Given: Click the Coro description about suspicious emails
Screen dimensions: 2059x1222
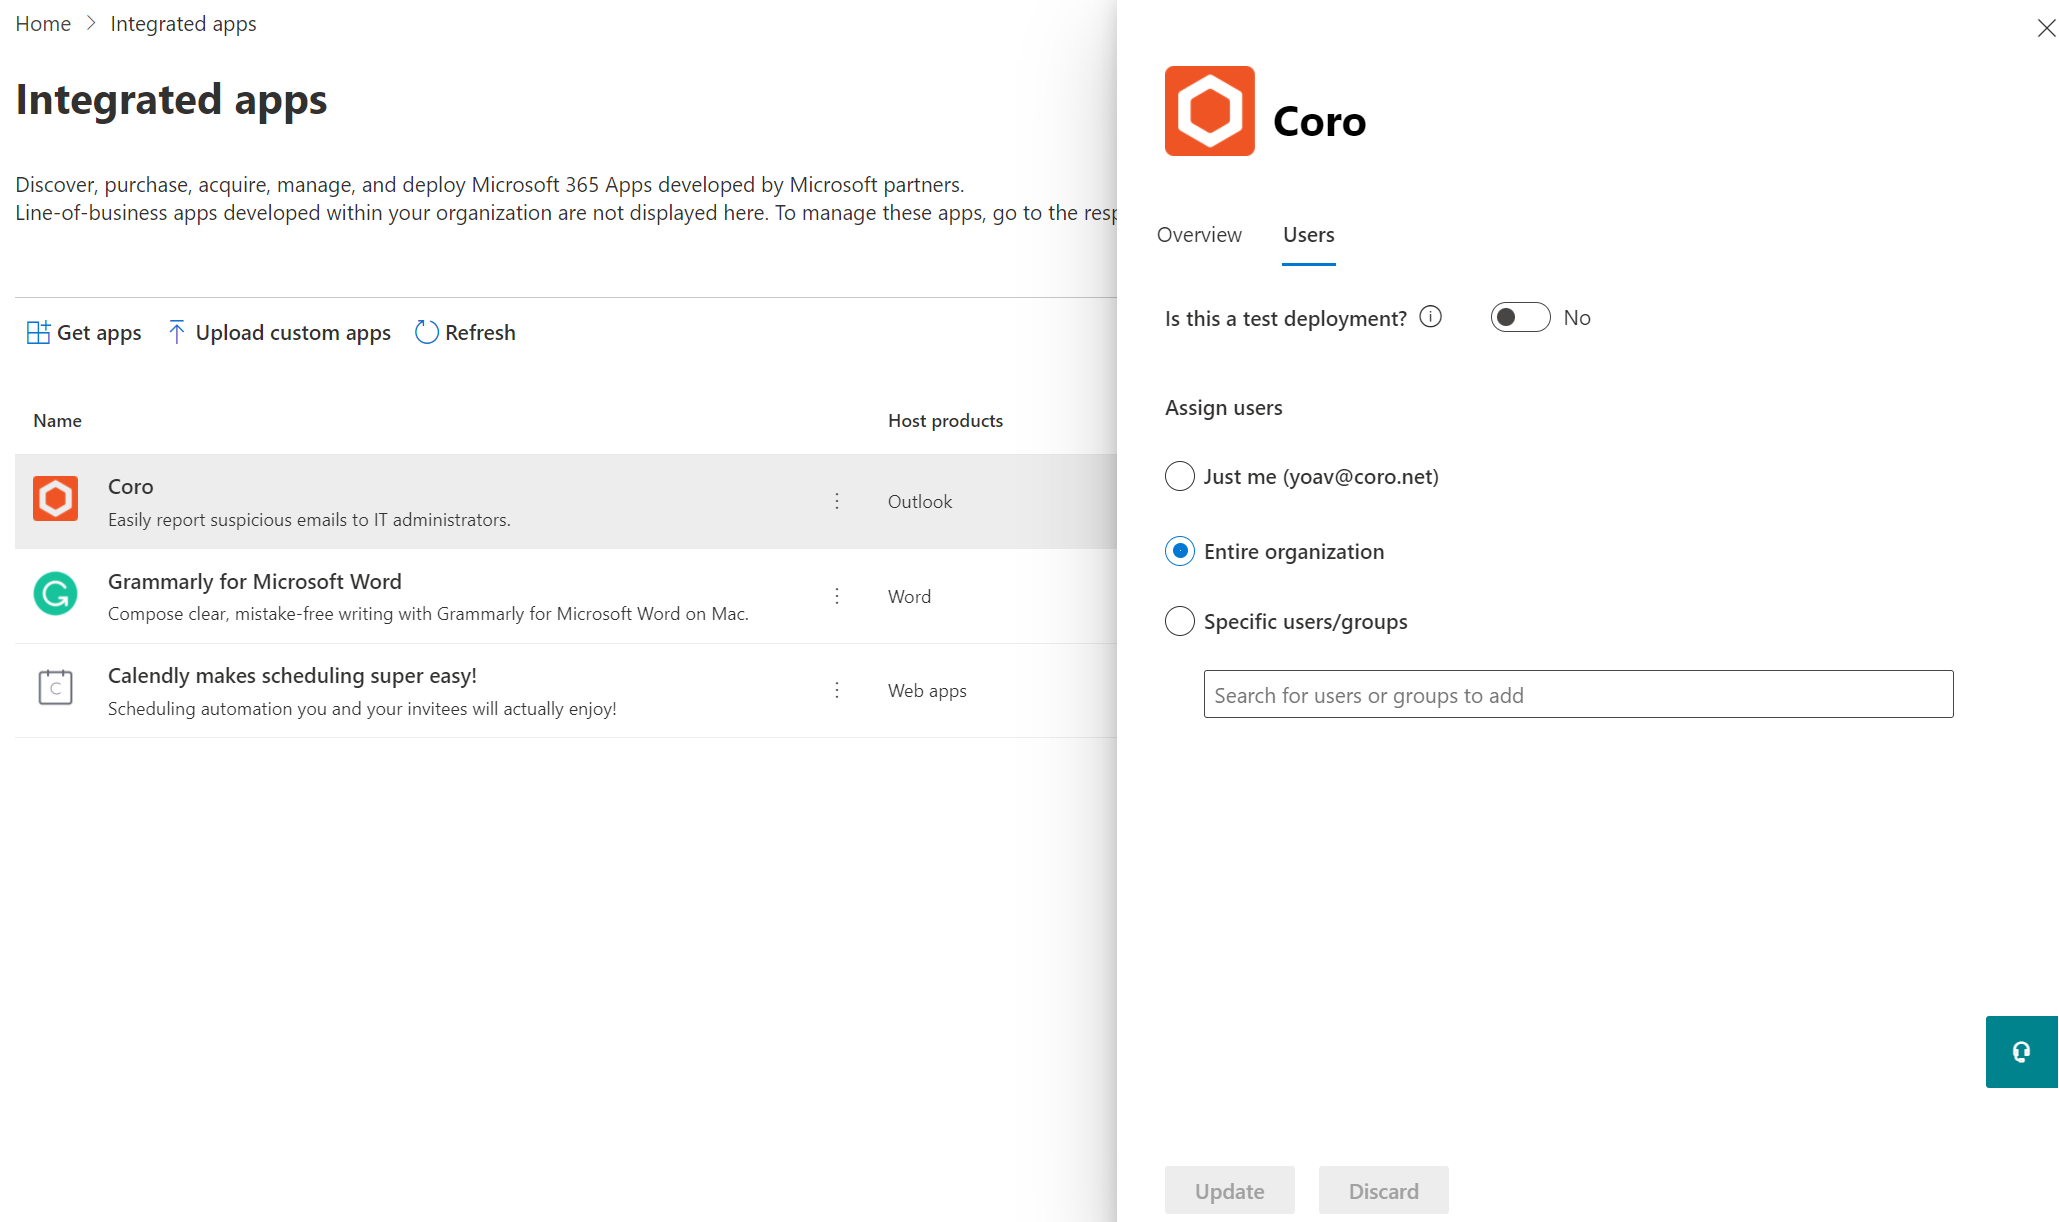Looking at the screenshot, I should (309, 520).
